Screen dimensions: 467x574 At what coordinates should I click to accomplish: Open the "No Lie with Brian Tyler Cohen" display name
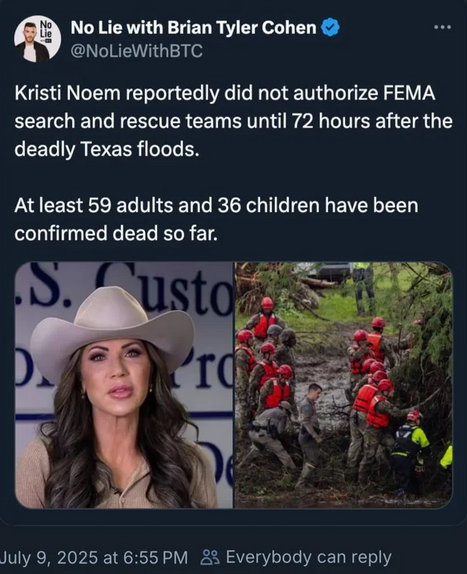[193, 28]
